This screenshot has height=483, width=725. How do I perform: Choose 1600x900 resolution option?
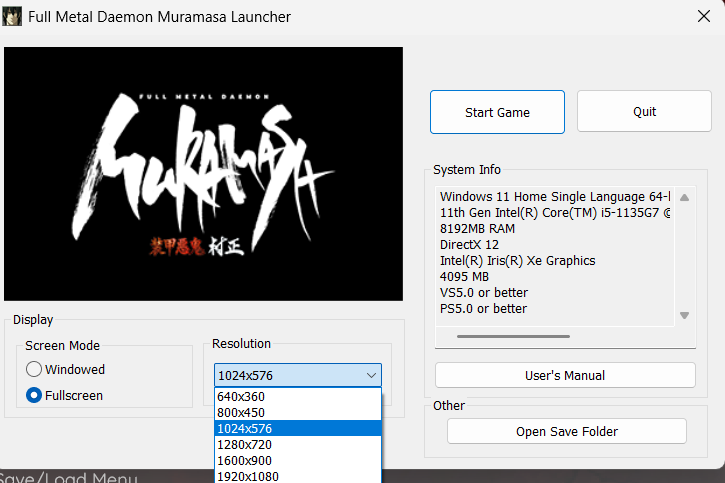click(x=298, y=461)
